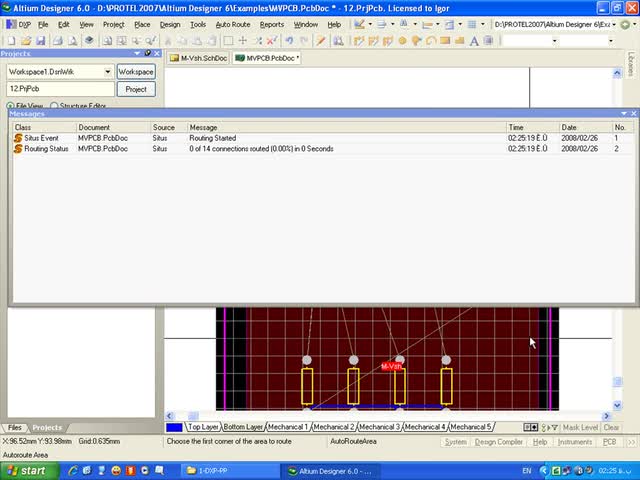The width and height of the screenshot is (640, 480).
Task: Click the horizontal scrollbar thumb of PCB view
Action: 193,416
